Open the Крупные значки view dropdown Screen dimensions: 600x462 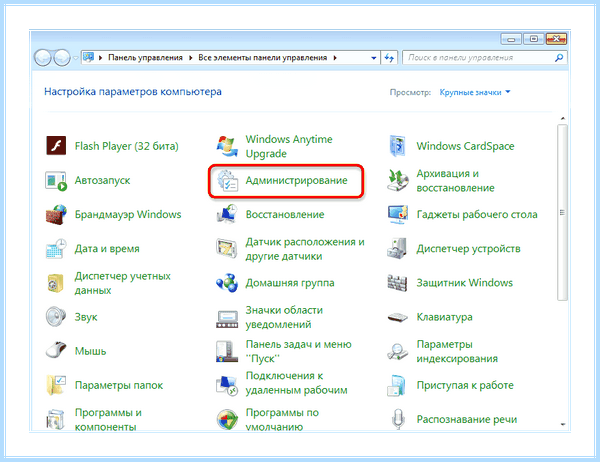click(474, 92)
